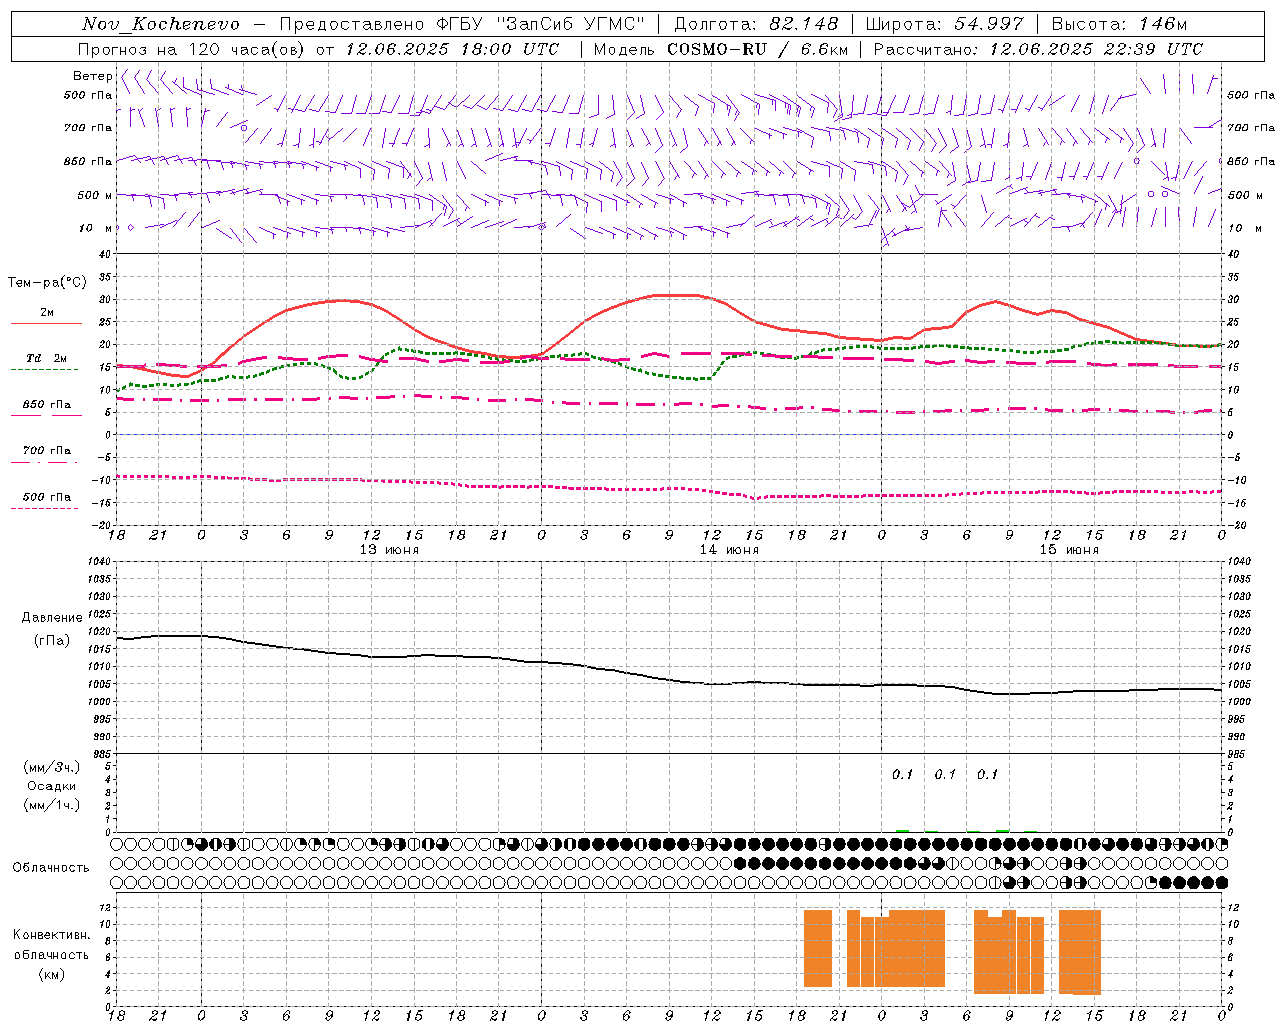
Task: Click the 'Модель COSMO-RU / 6.6км' label
Action: point(721,49)
